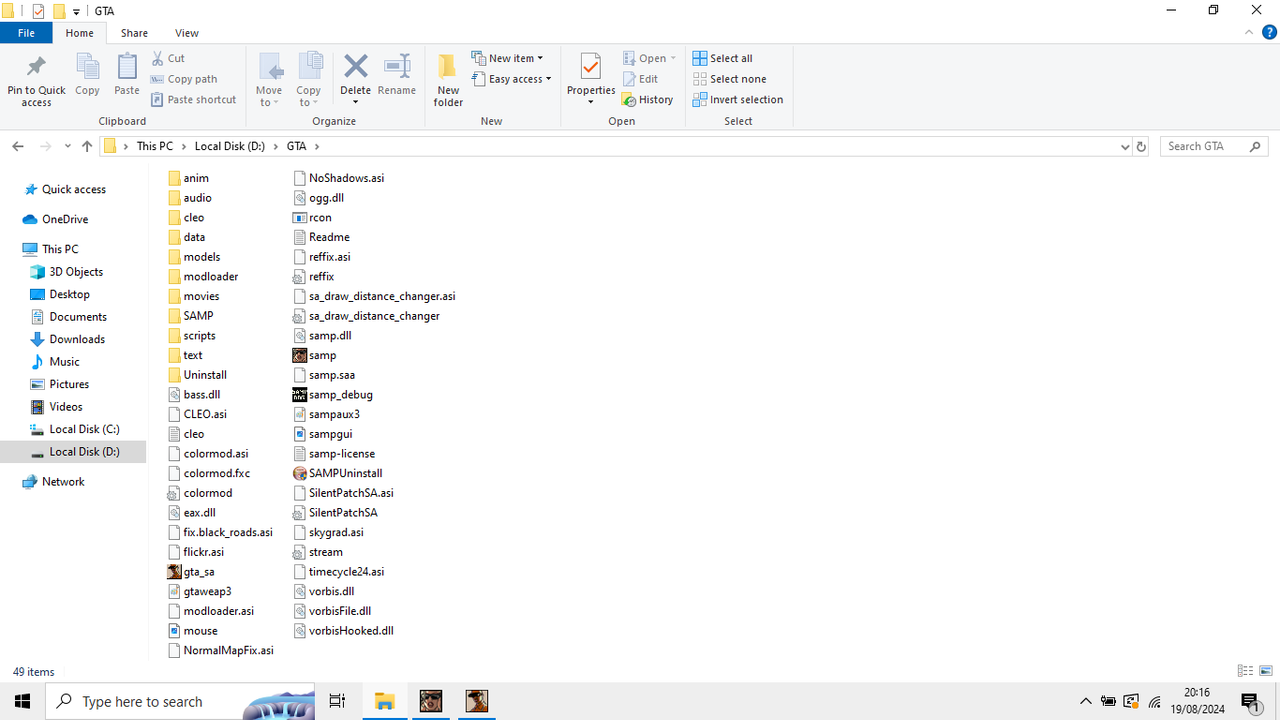Click Copy path in ribbon
Screen dimensions: 1280x720
click(x=184, y=79)
